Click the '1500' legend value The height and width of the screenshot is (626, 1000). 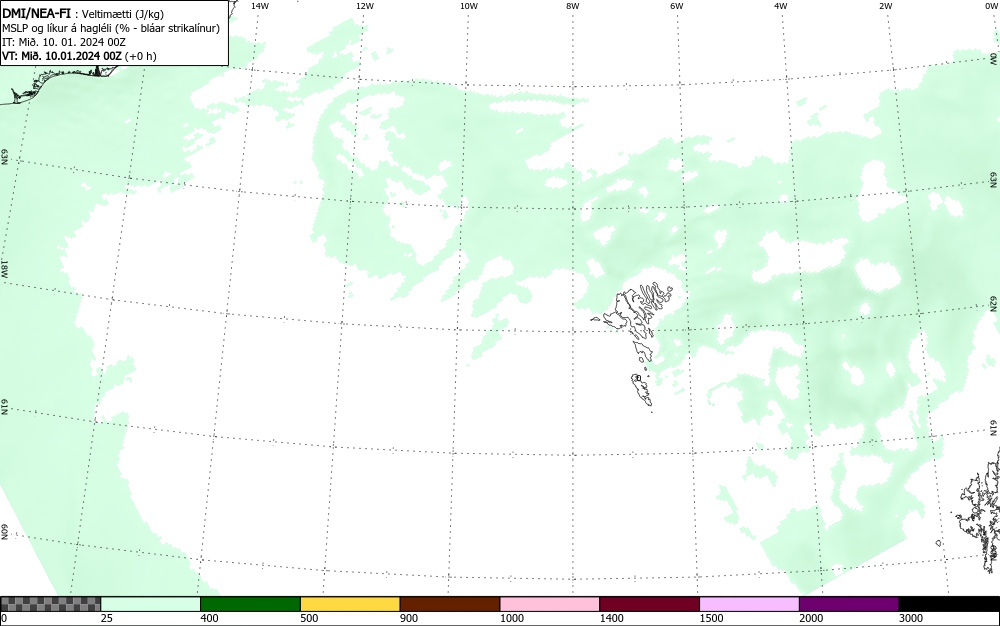coord(711,618)
